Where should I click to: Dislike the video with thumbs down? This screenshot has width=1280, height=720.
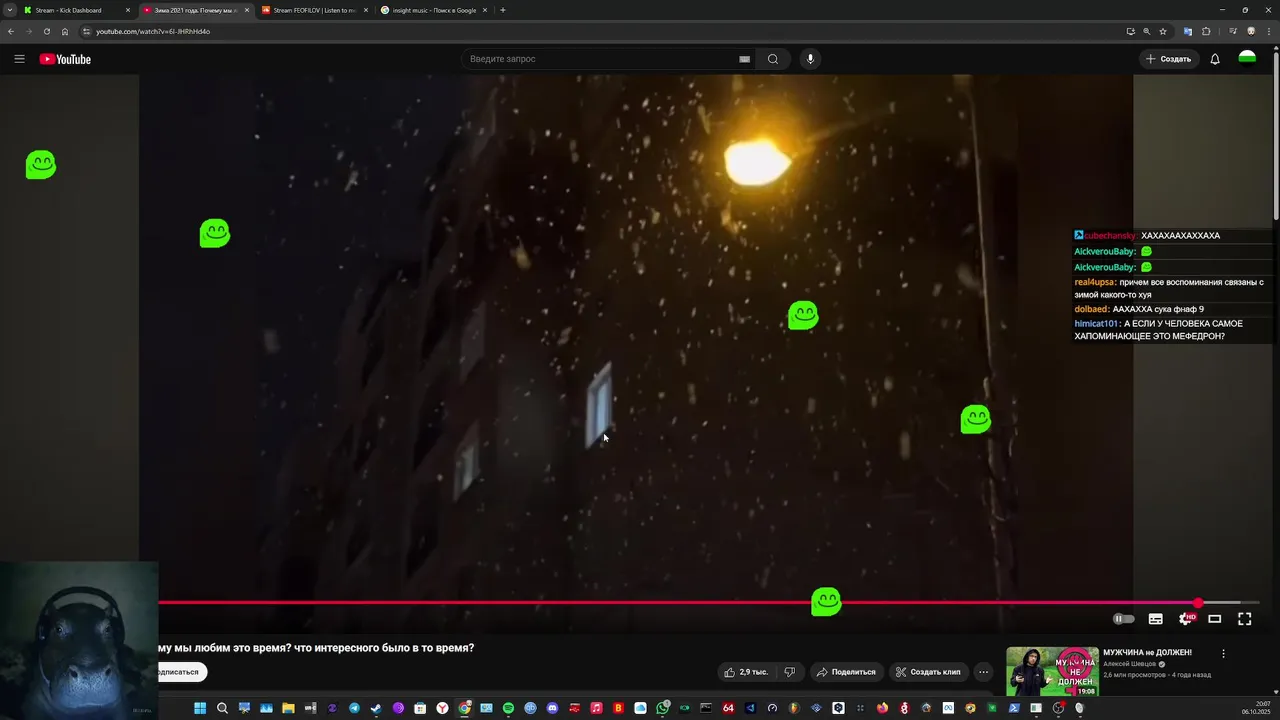pos(789,672)
